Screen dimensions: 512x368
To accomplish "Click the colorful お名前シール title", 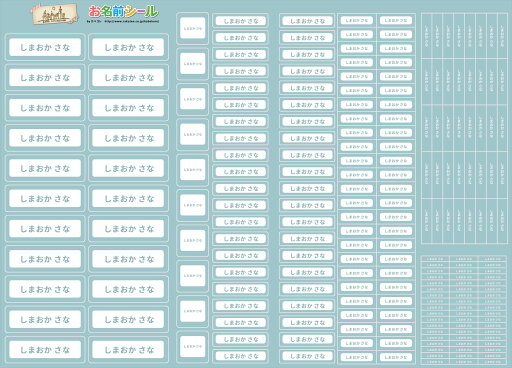I will pos(123,12).
